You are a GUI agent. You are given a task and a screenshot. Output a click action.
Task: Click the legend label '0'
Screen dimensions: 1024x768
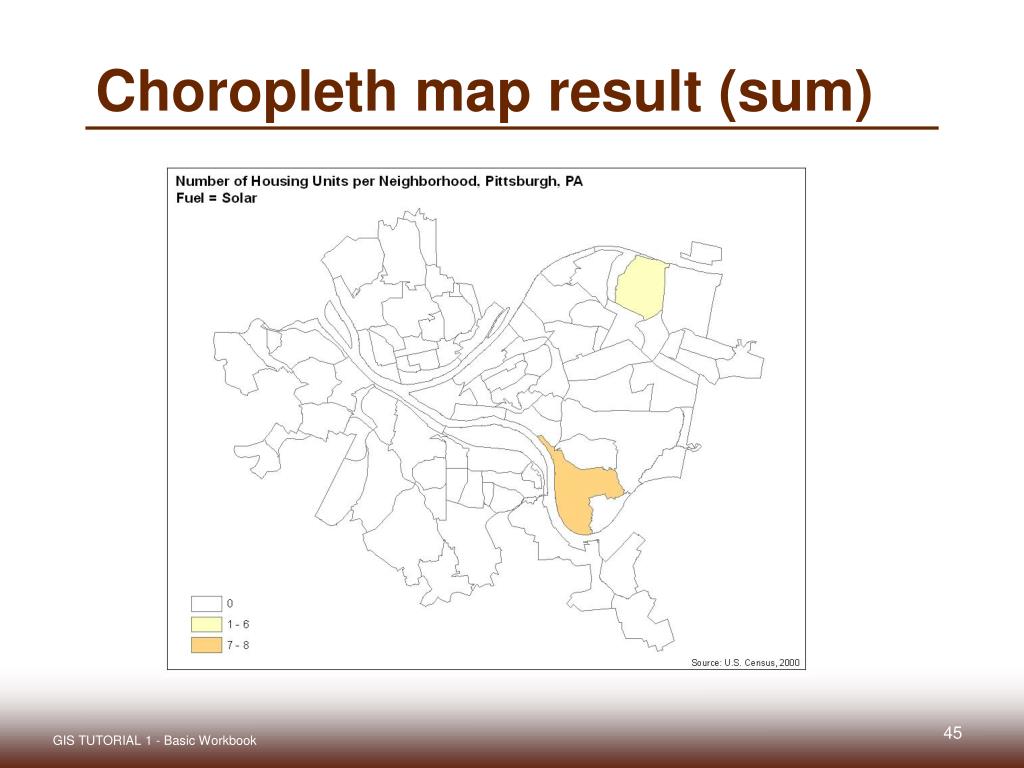click(x=230, y=603)
